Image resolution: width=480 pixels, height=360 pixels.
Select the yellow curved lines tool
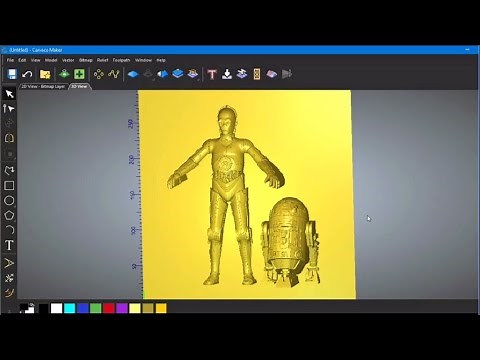point(9,293)
